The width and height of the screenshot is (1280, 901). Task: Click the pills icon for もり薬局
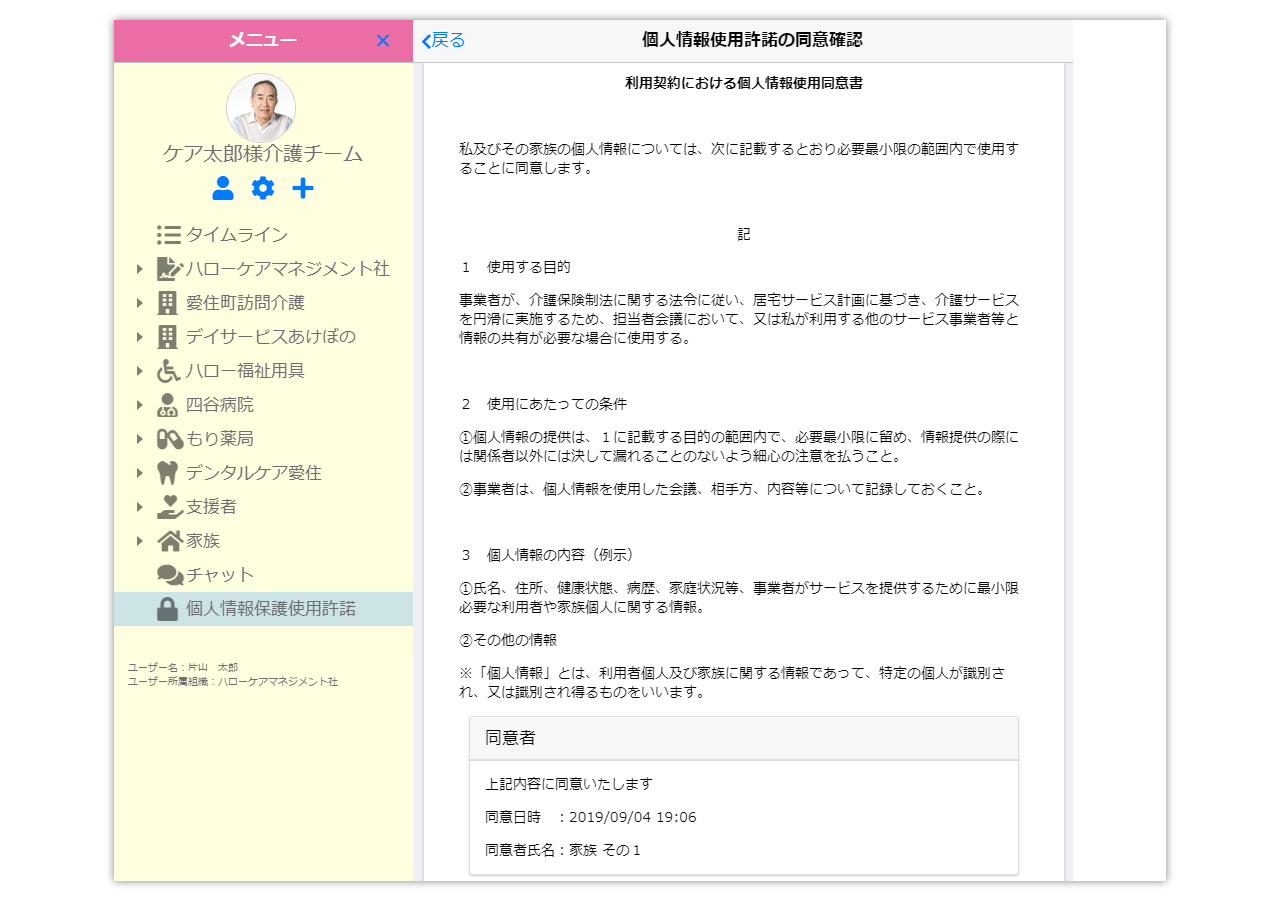(169, 439)
